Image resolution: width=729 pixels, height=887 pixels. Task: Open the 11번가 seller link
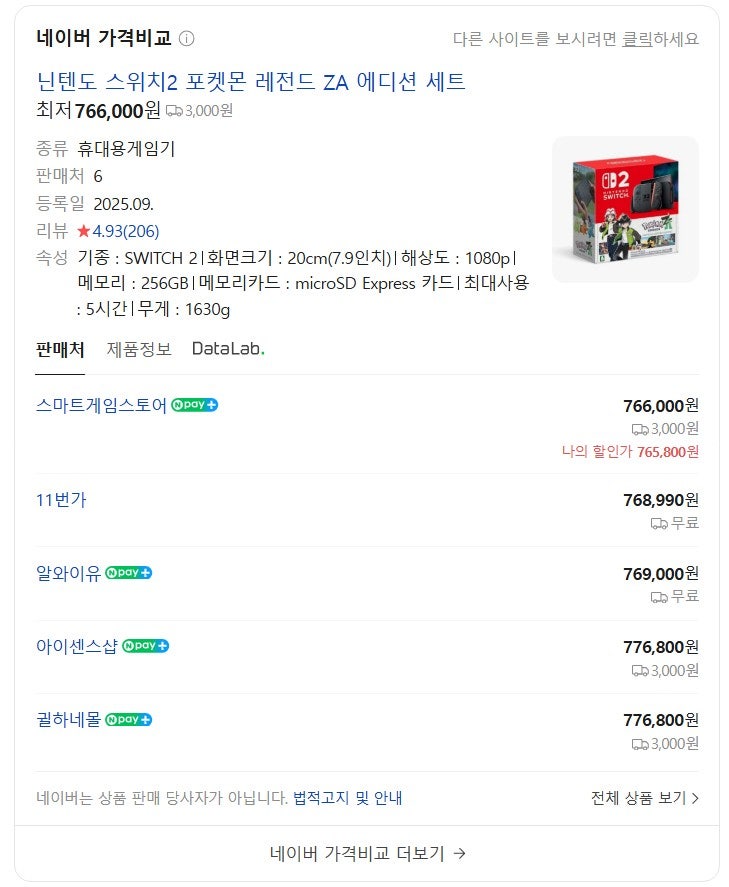coord(61,500)
